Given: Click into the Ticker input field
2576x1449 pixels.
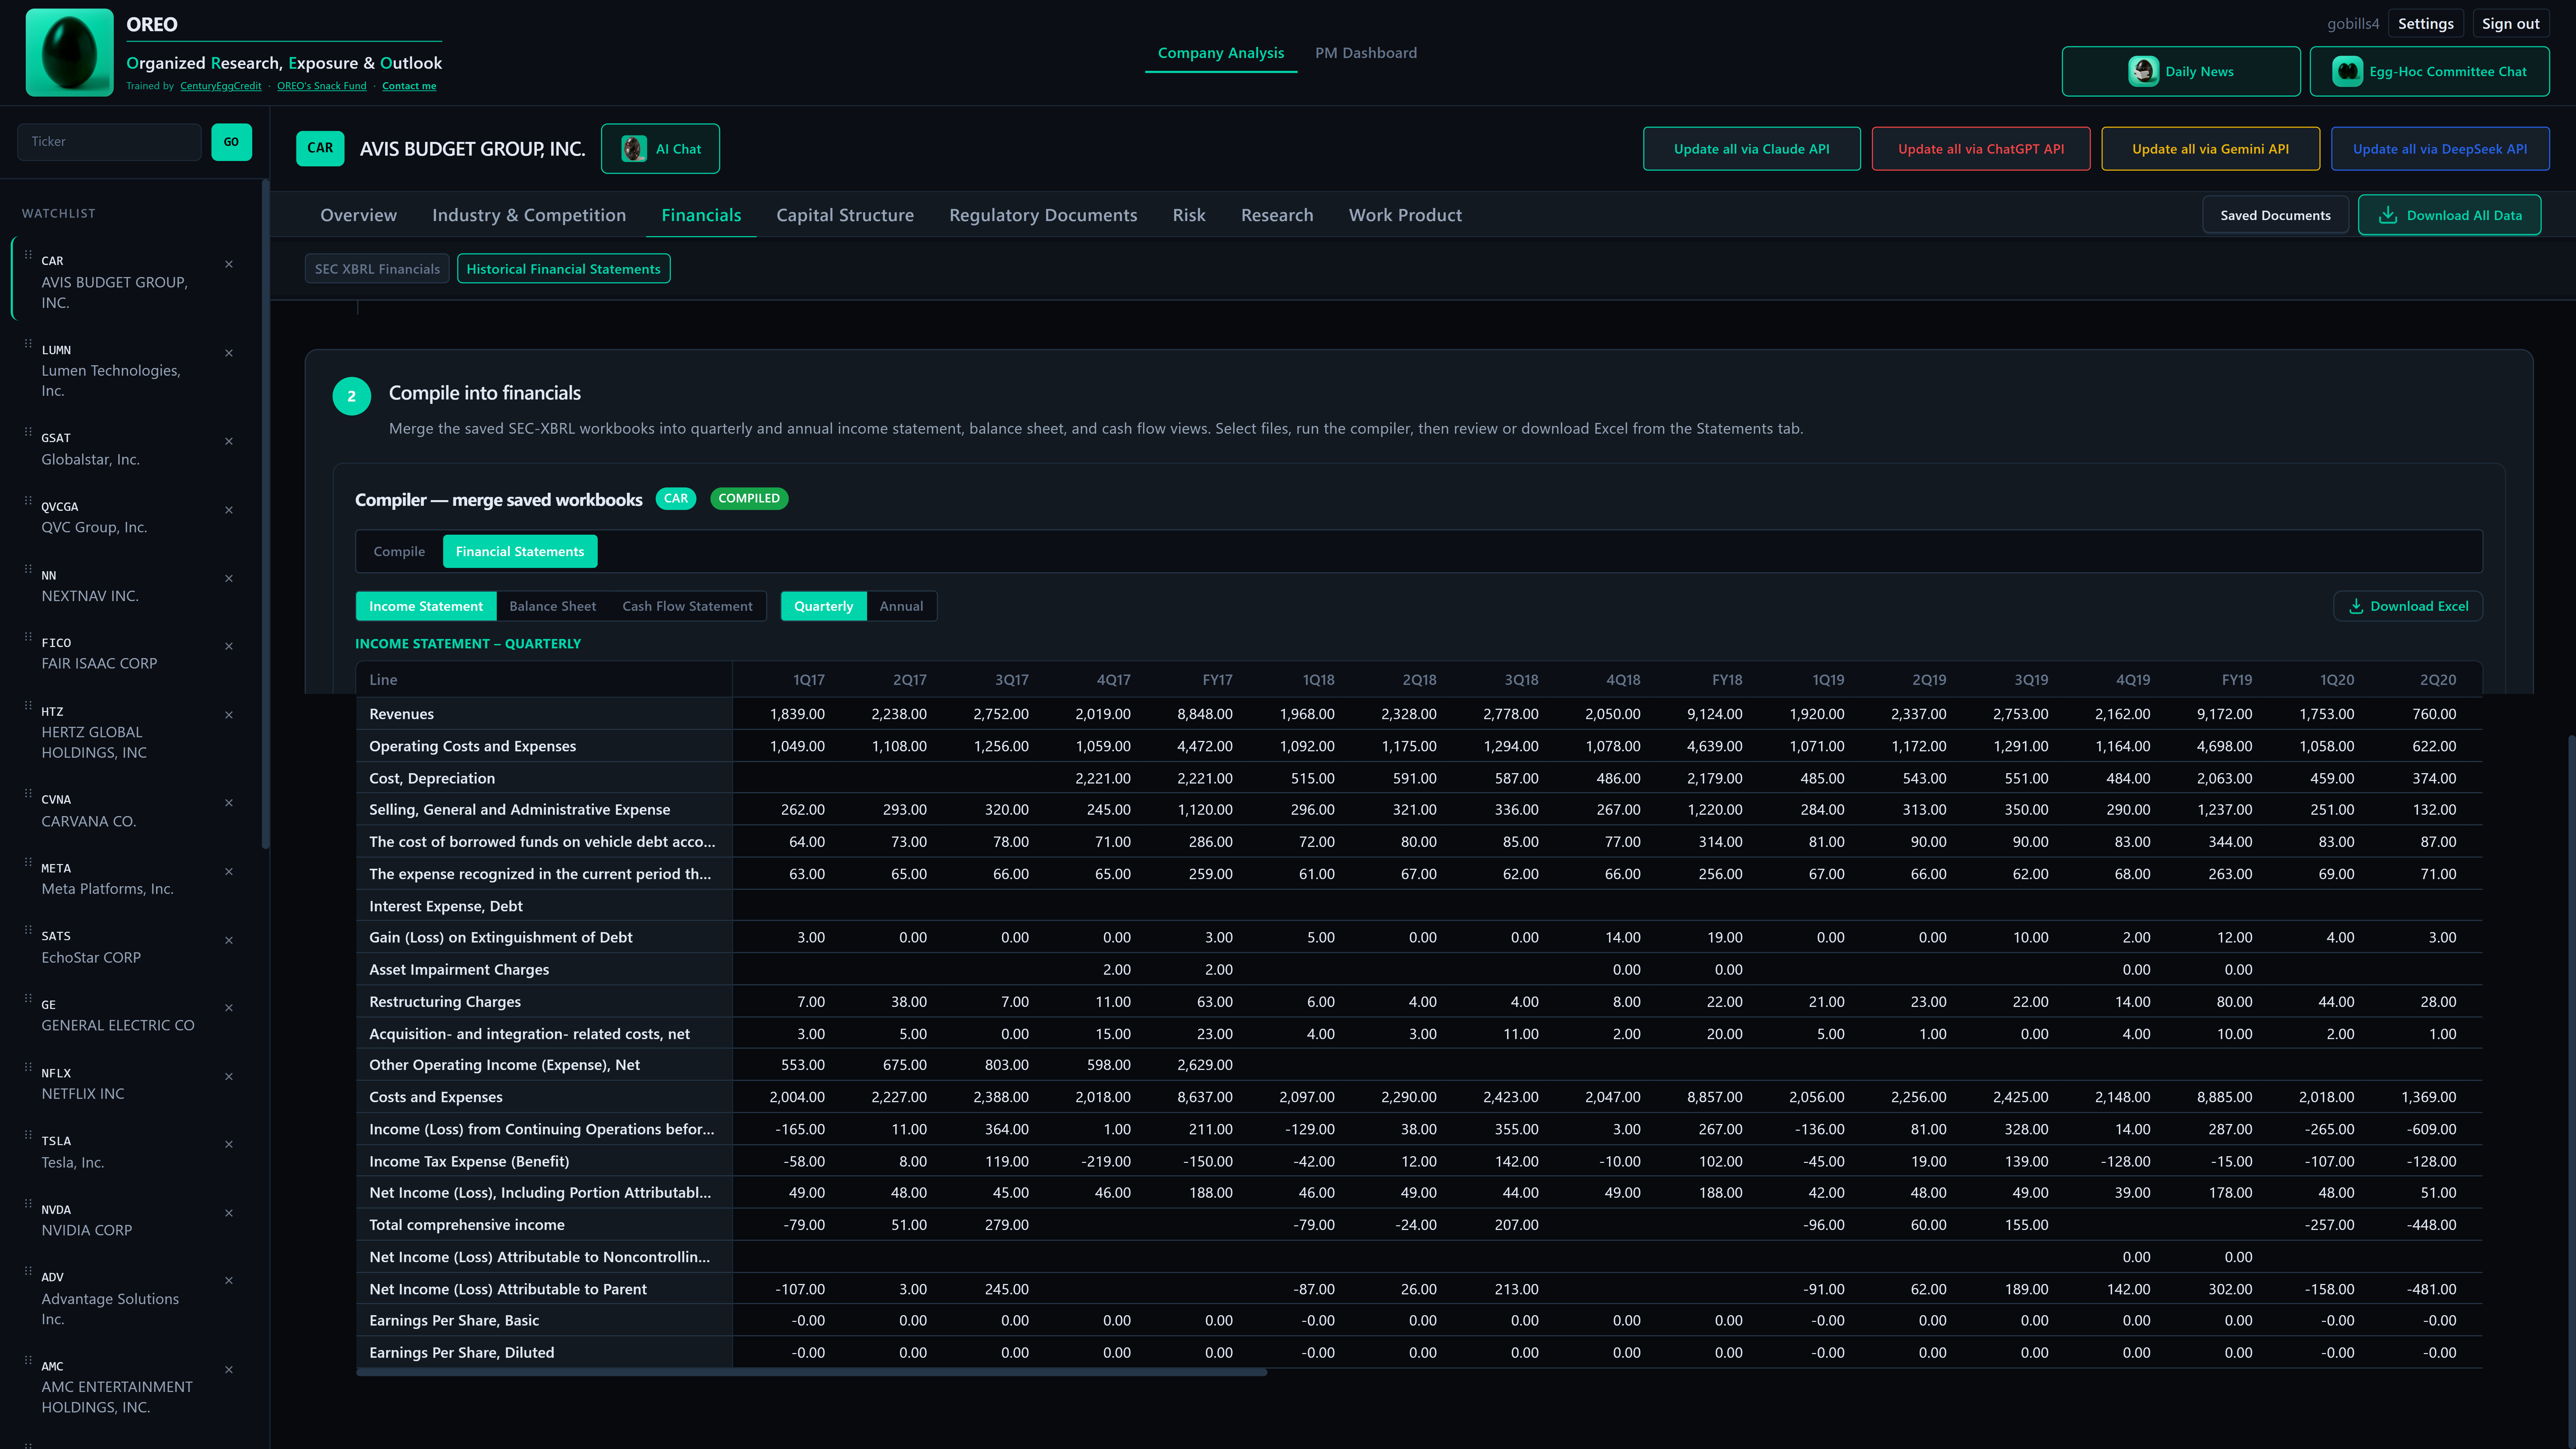Looking at the screenshot, I should click(x=109, y=142).
